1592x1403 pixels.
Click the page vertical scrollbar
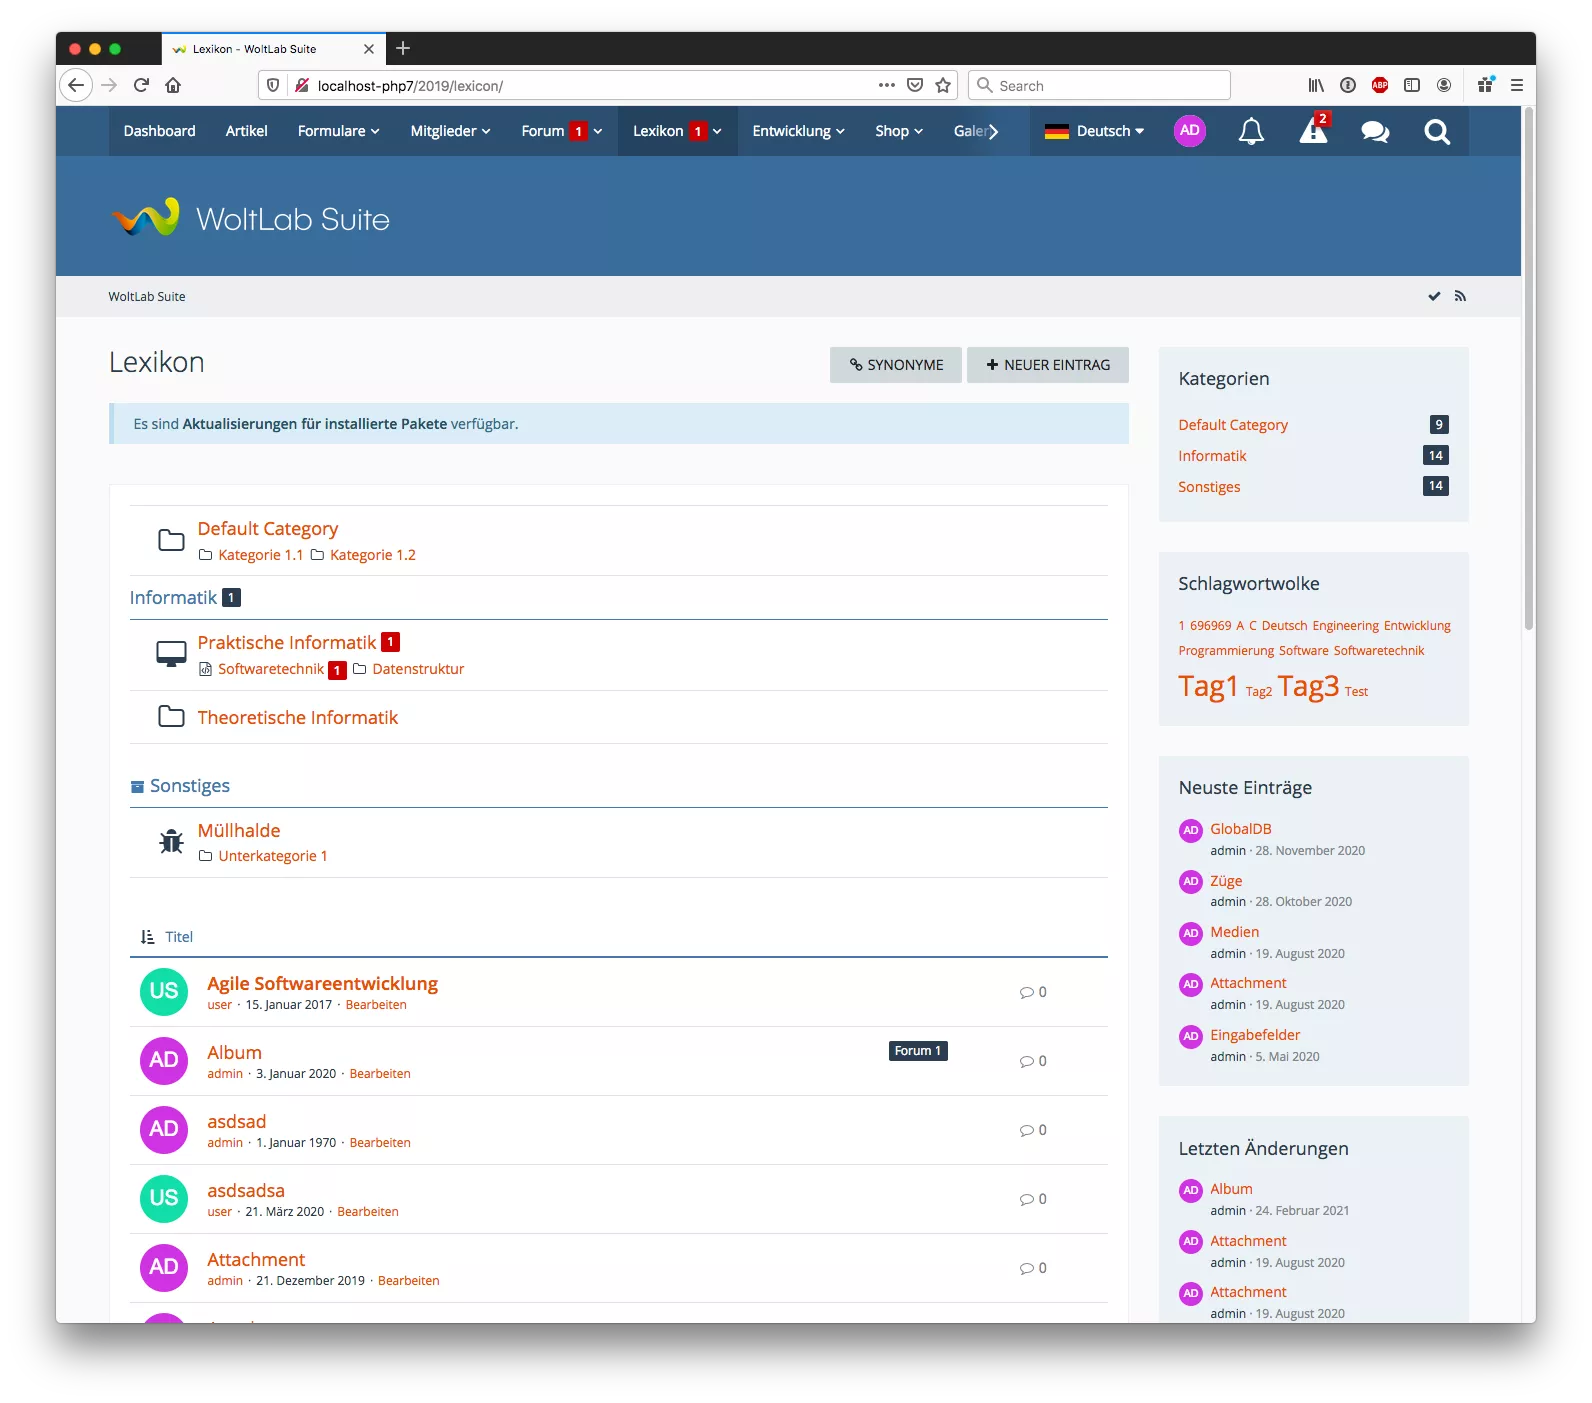[x=1528, y=400]
